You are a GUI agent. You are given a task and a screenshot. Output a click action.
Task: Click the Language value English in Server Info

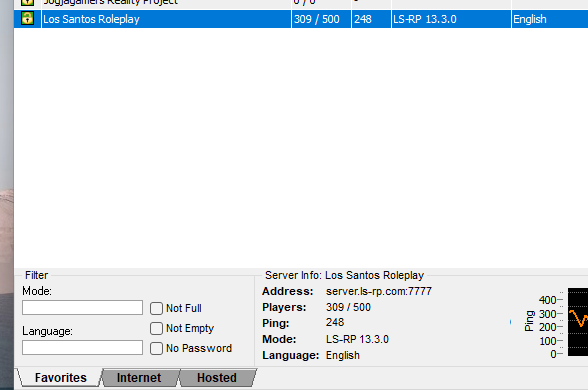coord(343,355)
